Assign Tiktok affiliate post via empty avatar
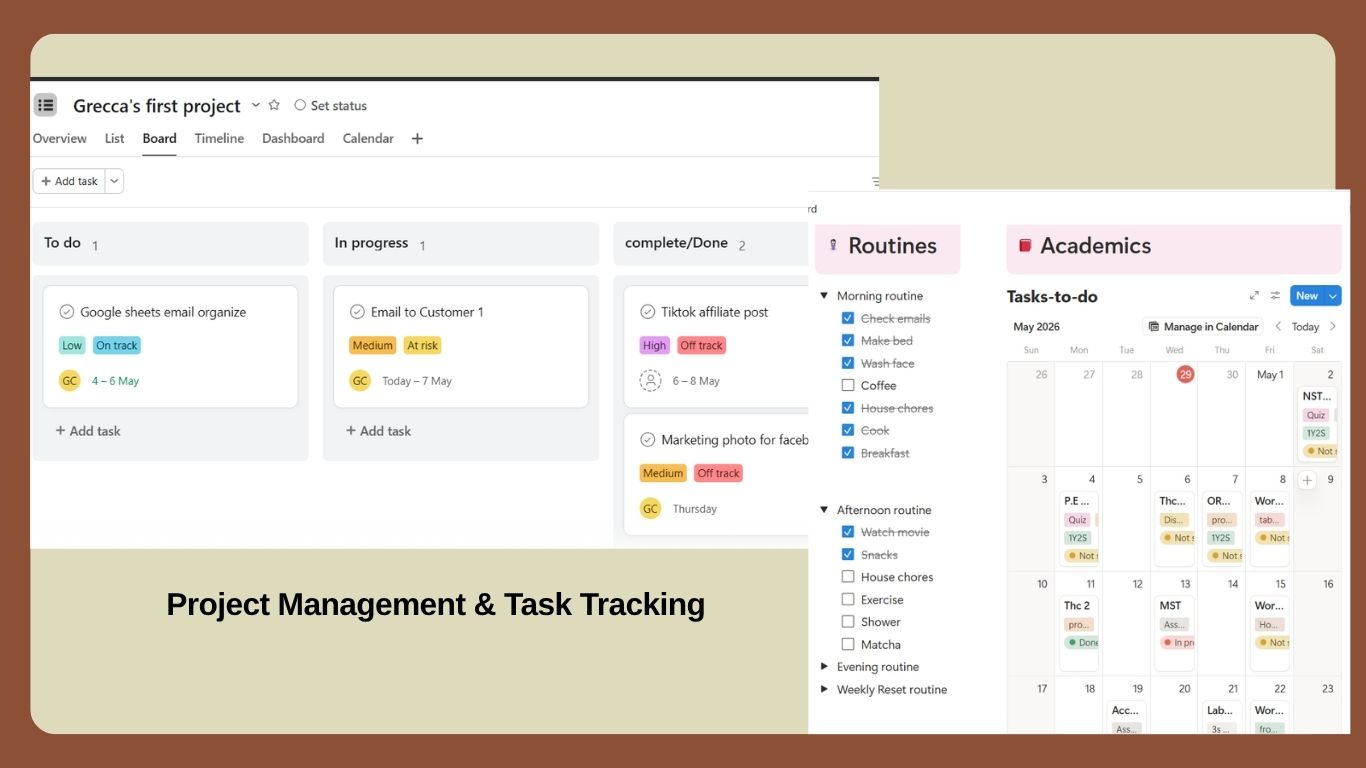Screen dimensions: 1366x768 click(x=650, y=380)
